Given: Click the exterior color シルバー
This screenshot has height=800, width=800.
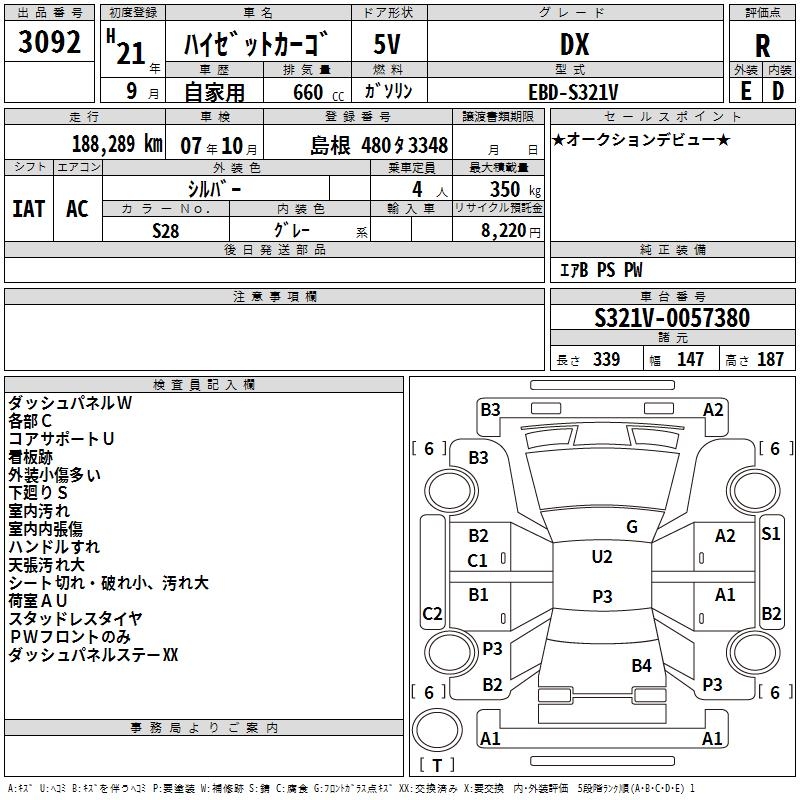Looking at the screenshot, I should (x=214, y=189).
